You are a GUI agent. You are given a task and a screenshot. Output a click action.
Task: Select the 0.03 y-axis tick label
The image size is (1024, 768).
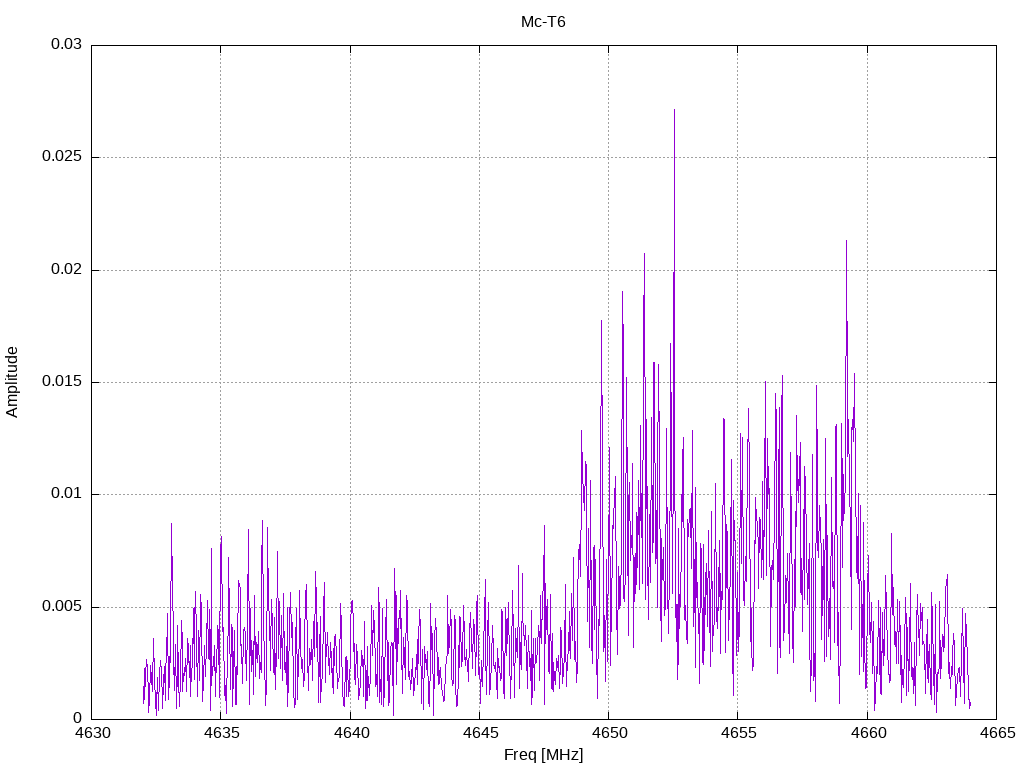(66, 45)
